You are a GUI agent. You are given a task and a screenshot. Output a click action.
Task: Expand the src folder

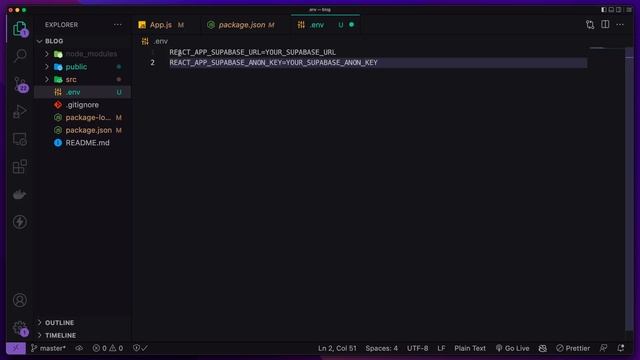pyautogui.click(x=47, y=79)
